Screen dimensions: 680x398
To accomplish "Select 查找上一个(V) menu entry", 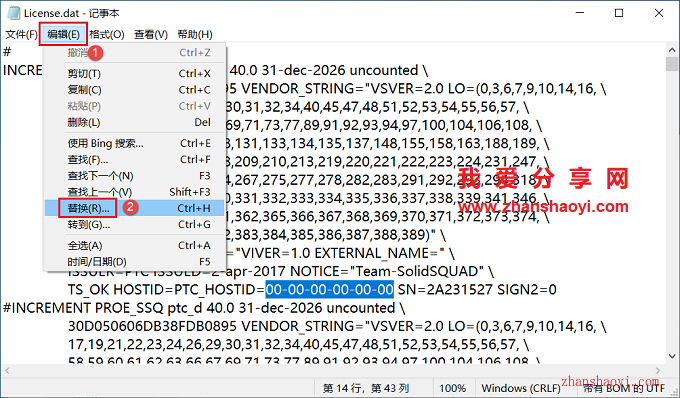I will pos(134,192).
